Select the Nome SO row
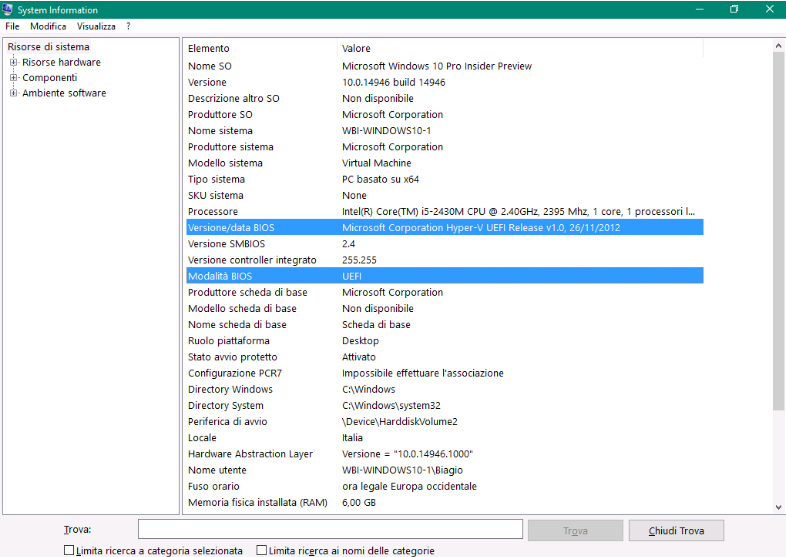 pos(445,66)
